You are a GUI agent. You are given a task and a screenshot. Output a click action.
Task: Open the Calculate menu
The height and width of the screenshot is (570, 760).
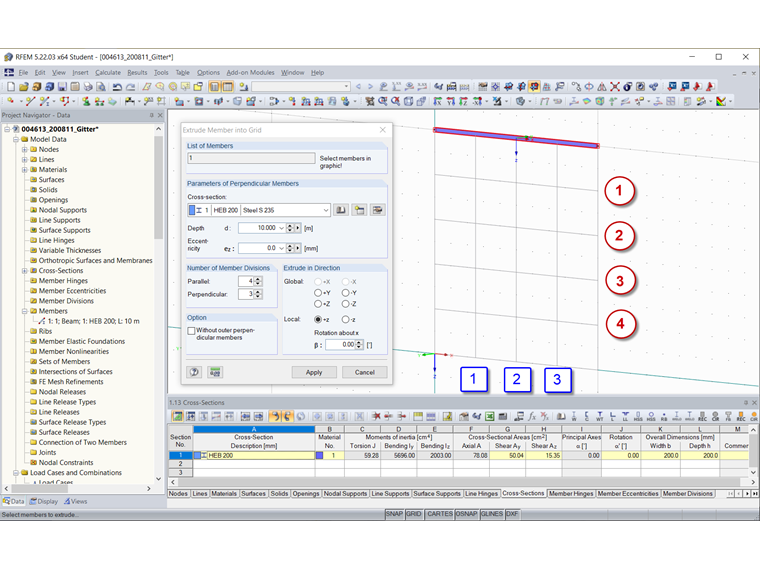point(108,73)
